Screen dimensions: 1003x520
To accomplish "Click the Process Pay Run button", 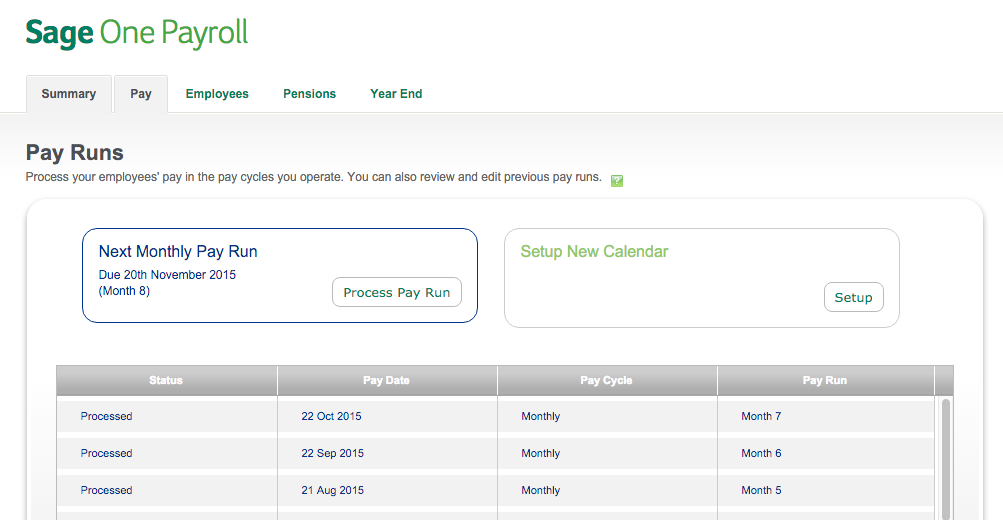I will (397, 292).
